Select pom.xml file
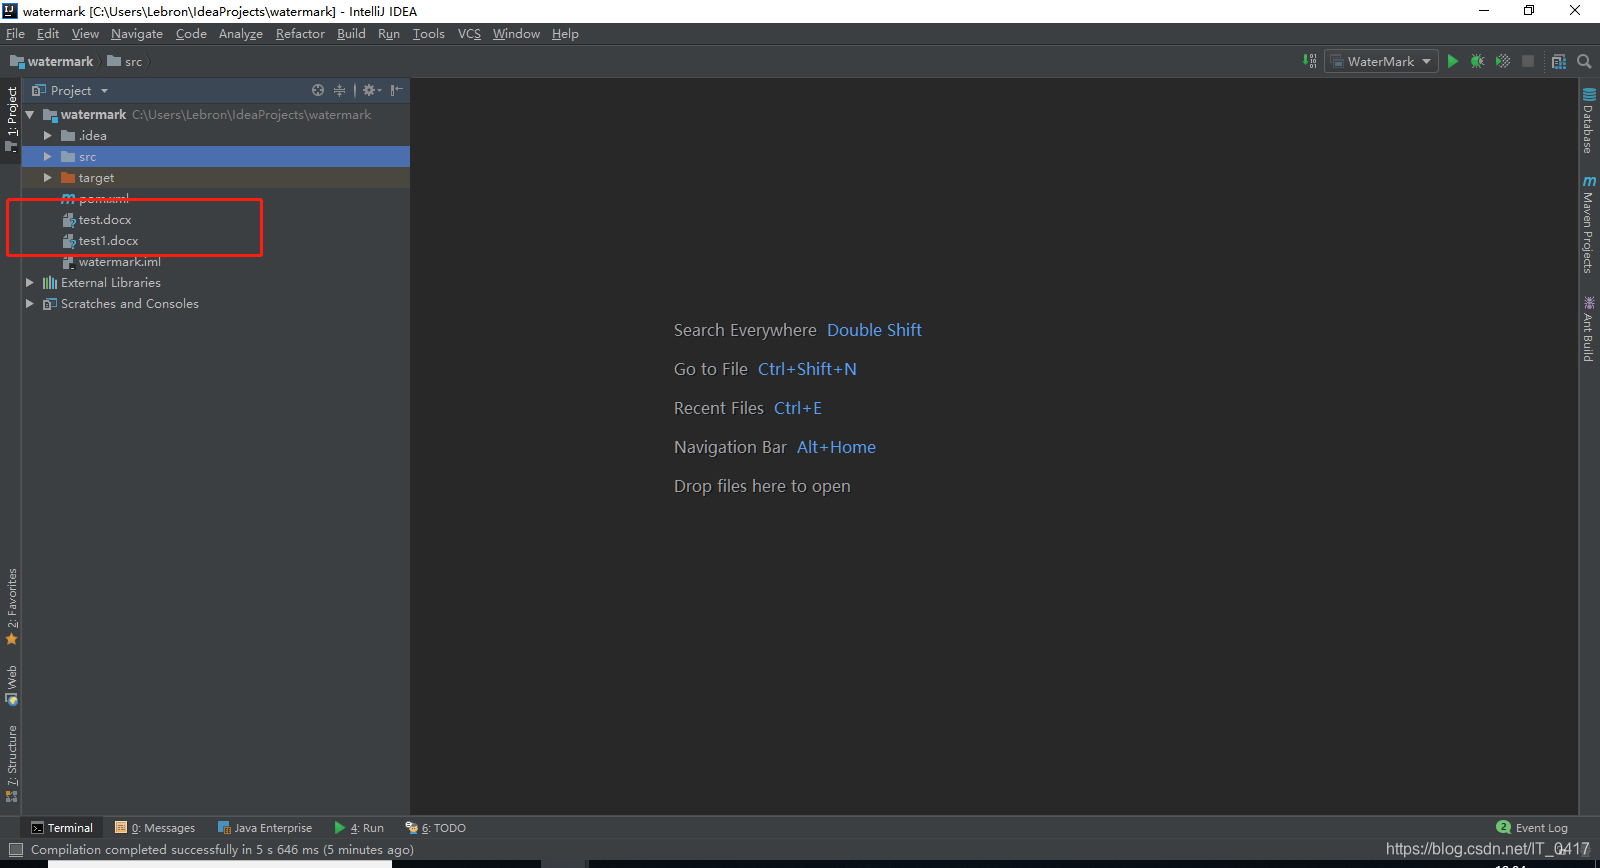The image size is (1600, 868). click(104, 199)
